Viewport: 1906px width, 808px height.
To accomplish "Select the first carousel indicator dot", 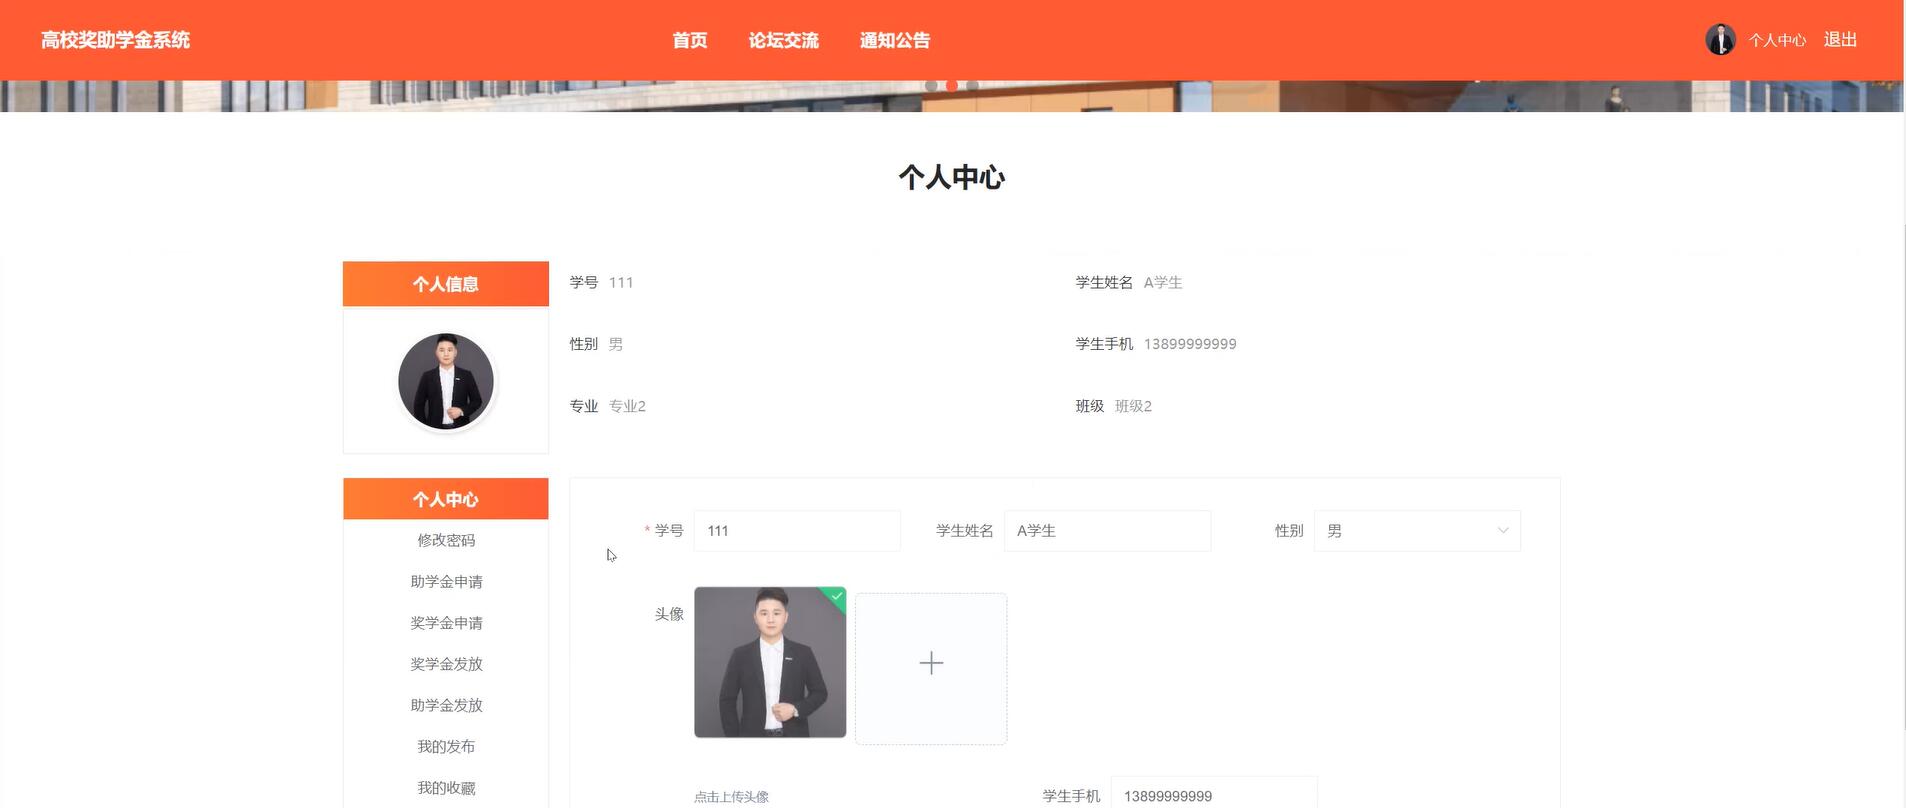I will 931,86.
